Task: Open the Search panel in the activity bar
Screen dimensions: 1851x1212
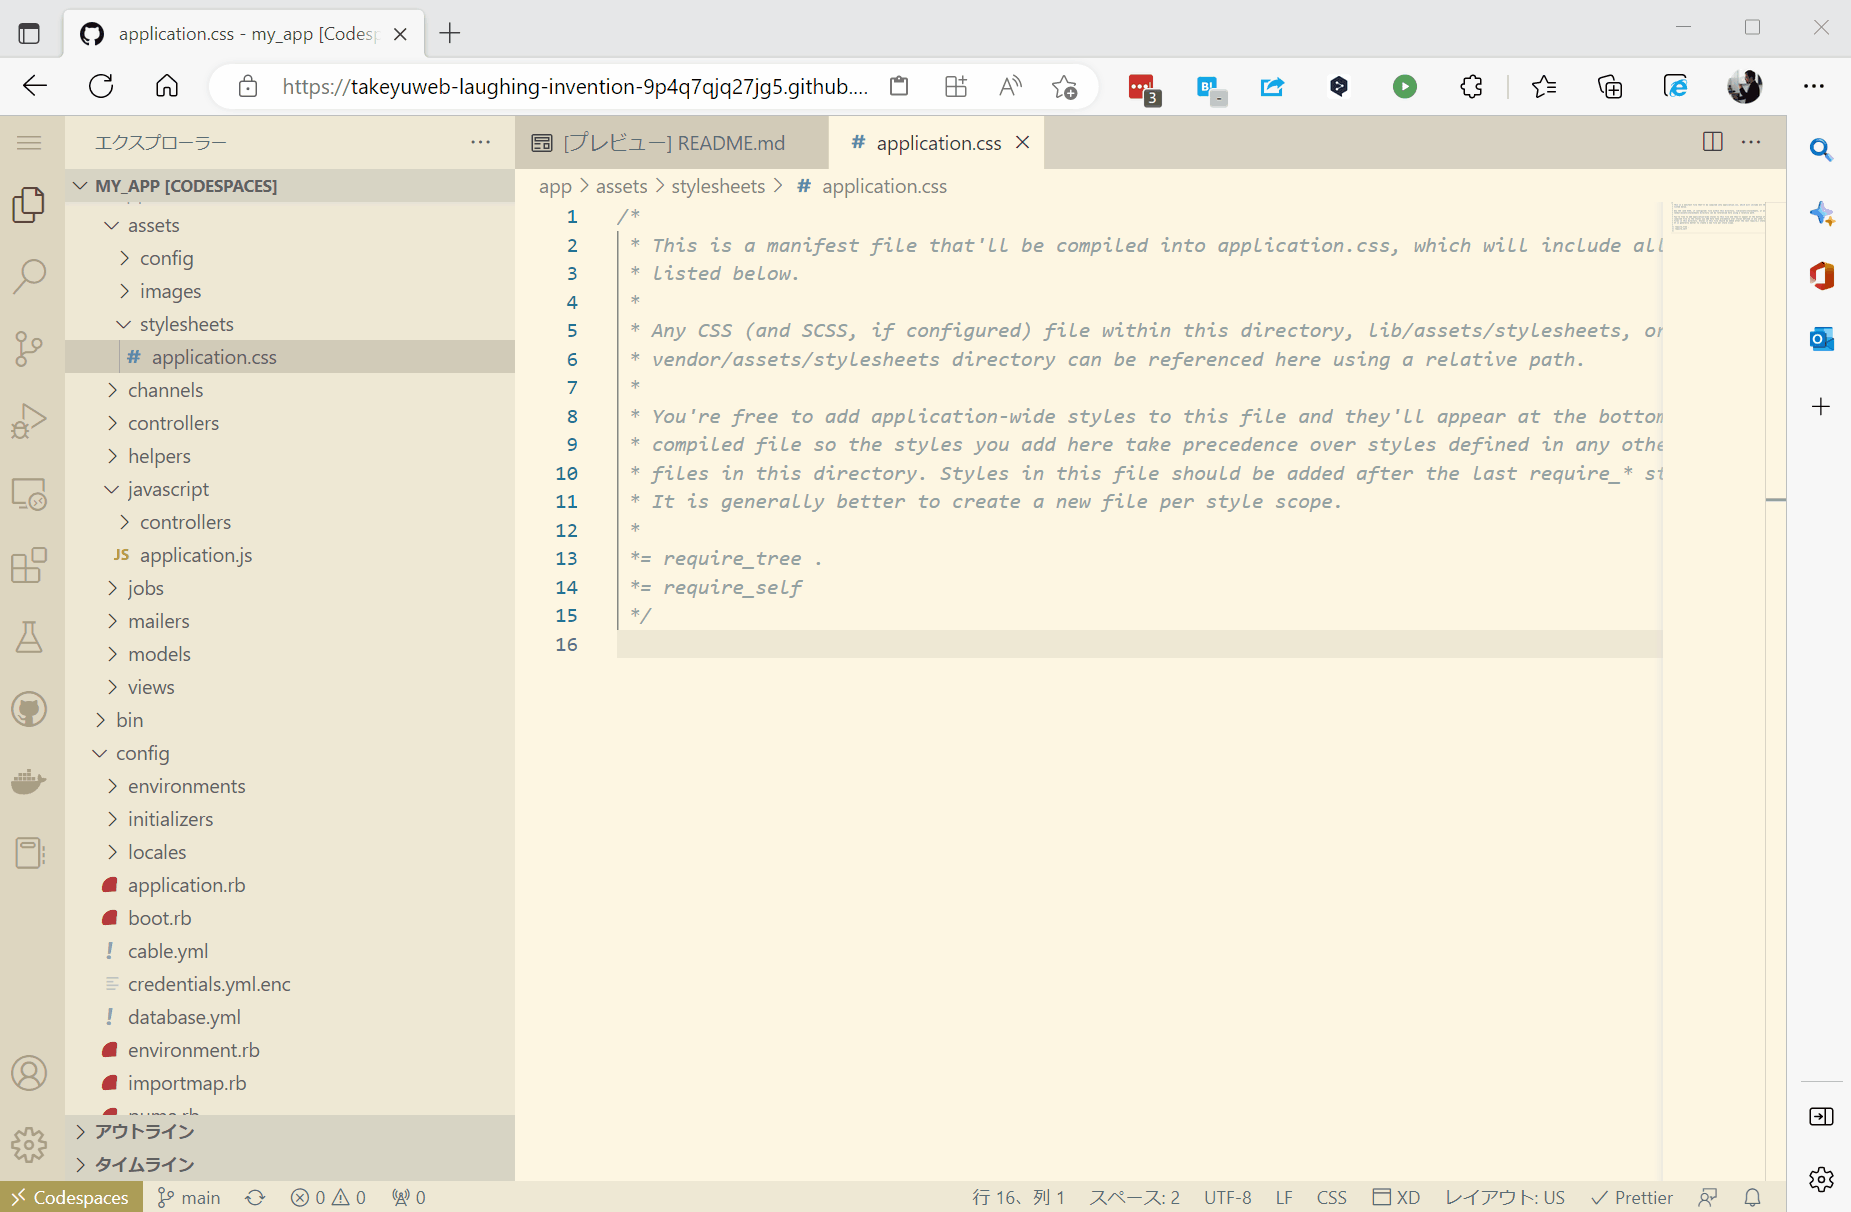Action: tap(30, 275)
